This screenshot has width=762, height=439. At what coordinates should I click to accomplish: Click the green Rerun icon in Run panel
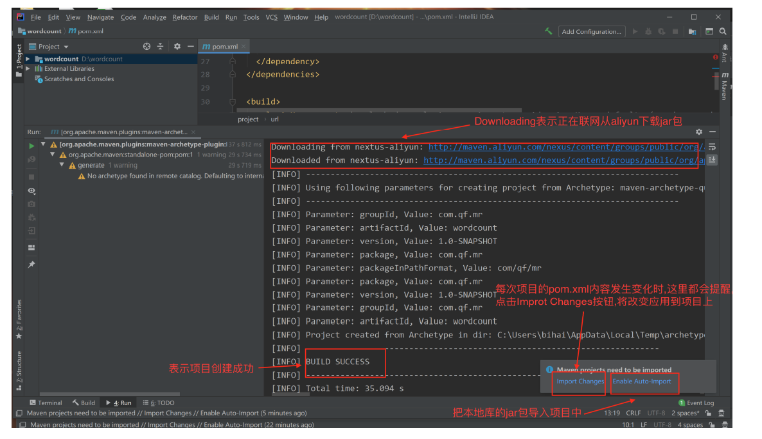32,145
